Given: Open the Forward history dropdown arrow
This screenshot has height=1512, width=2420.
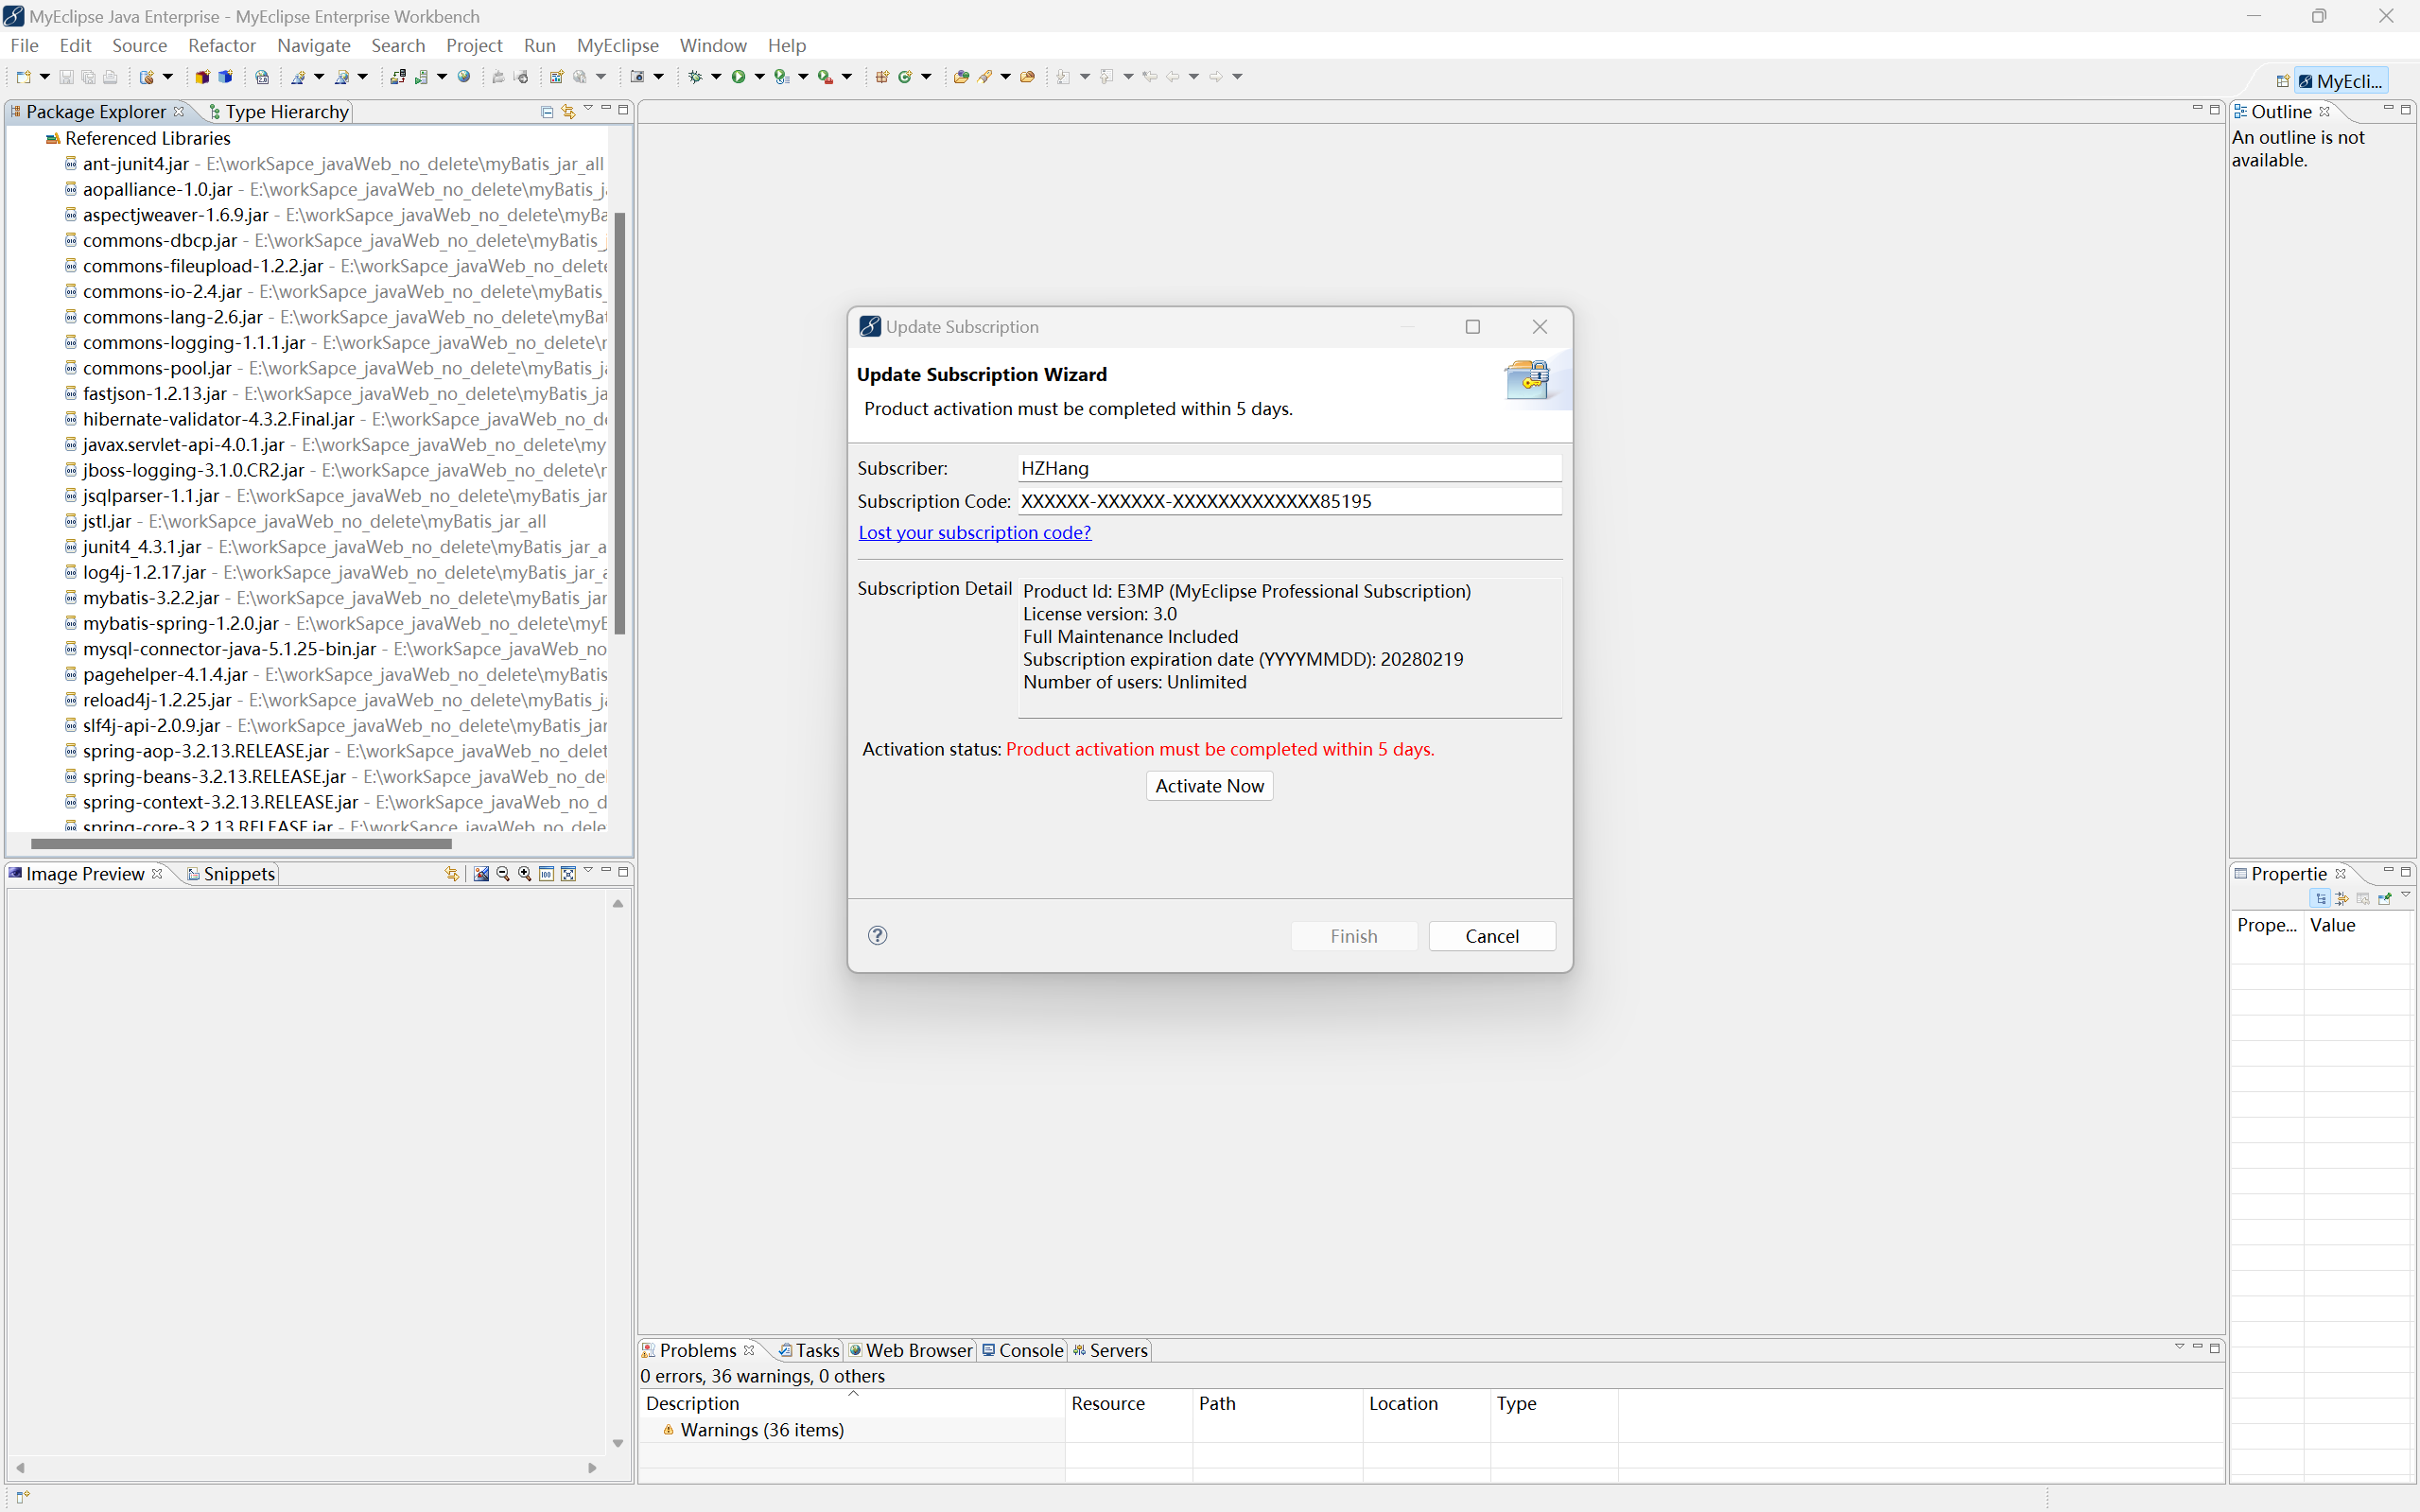Looking at the screenshot, I should tap(1238, 77).
